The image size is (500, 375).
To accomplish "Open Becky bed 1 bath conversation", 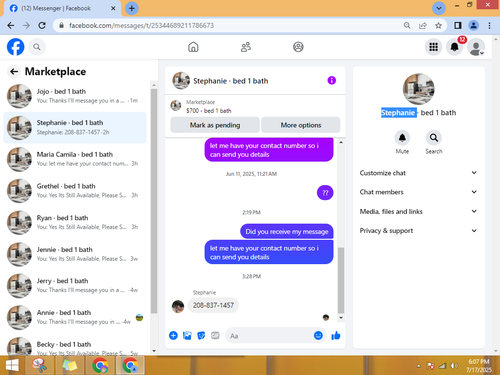I will coord(75,346).
